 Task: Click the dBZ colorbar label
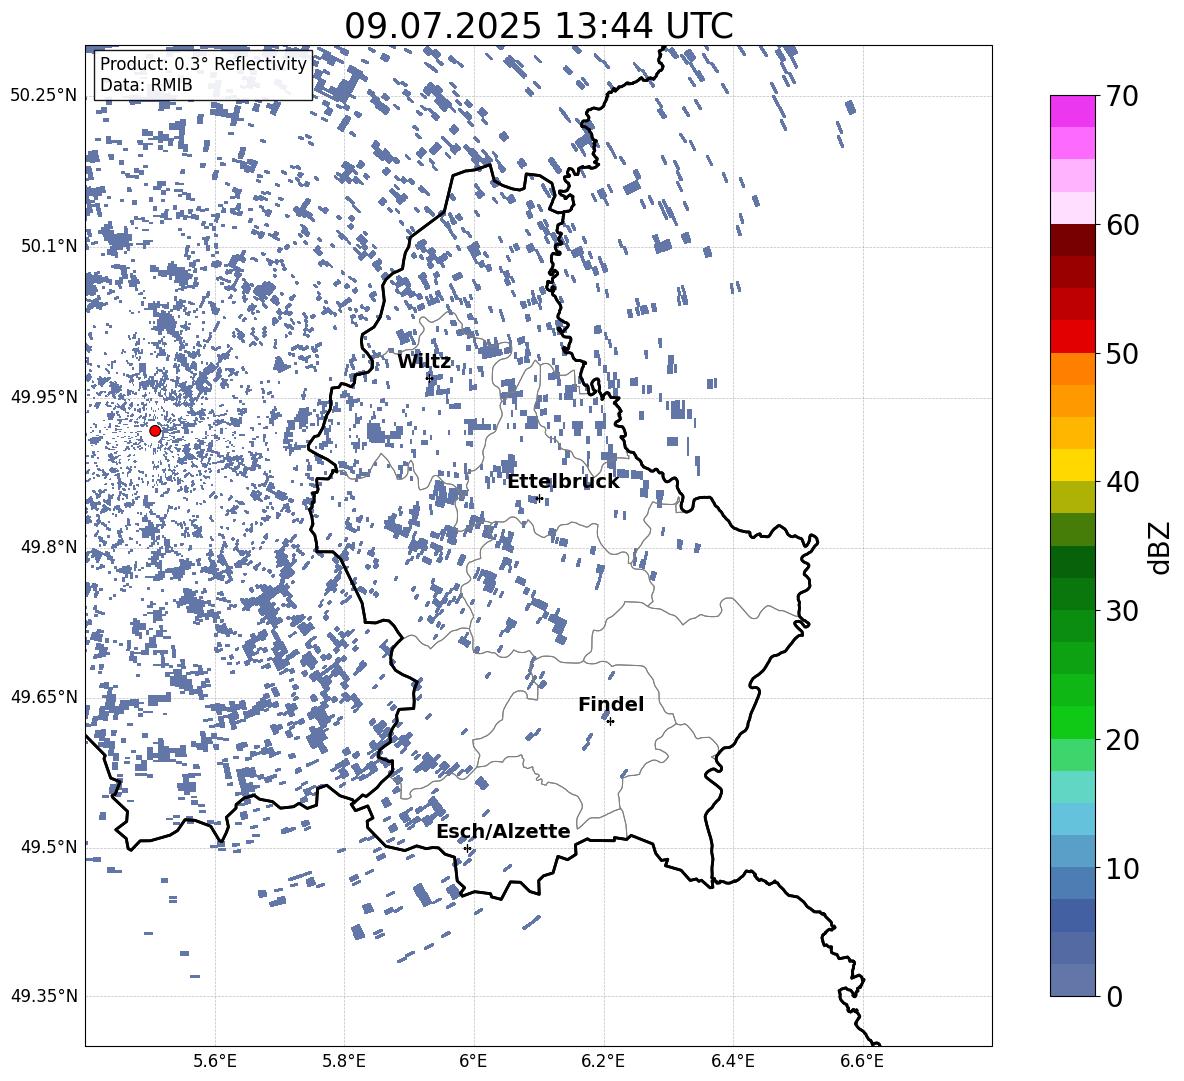1159,547
